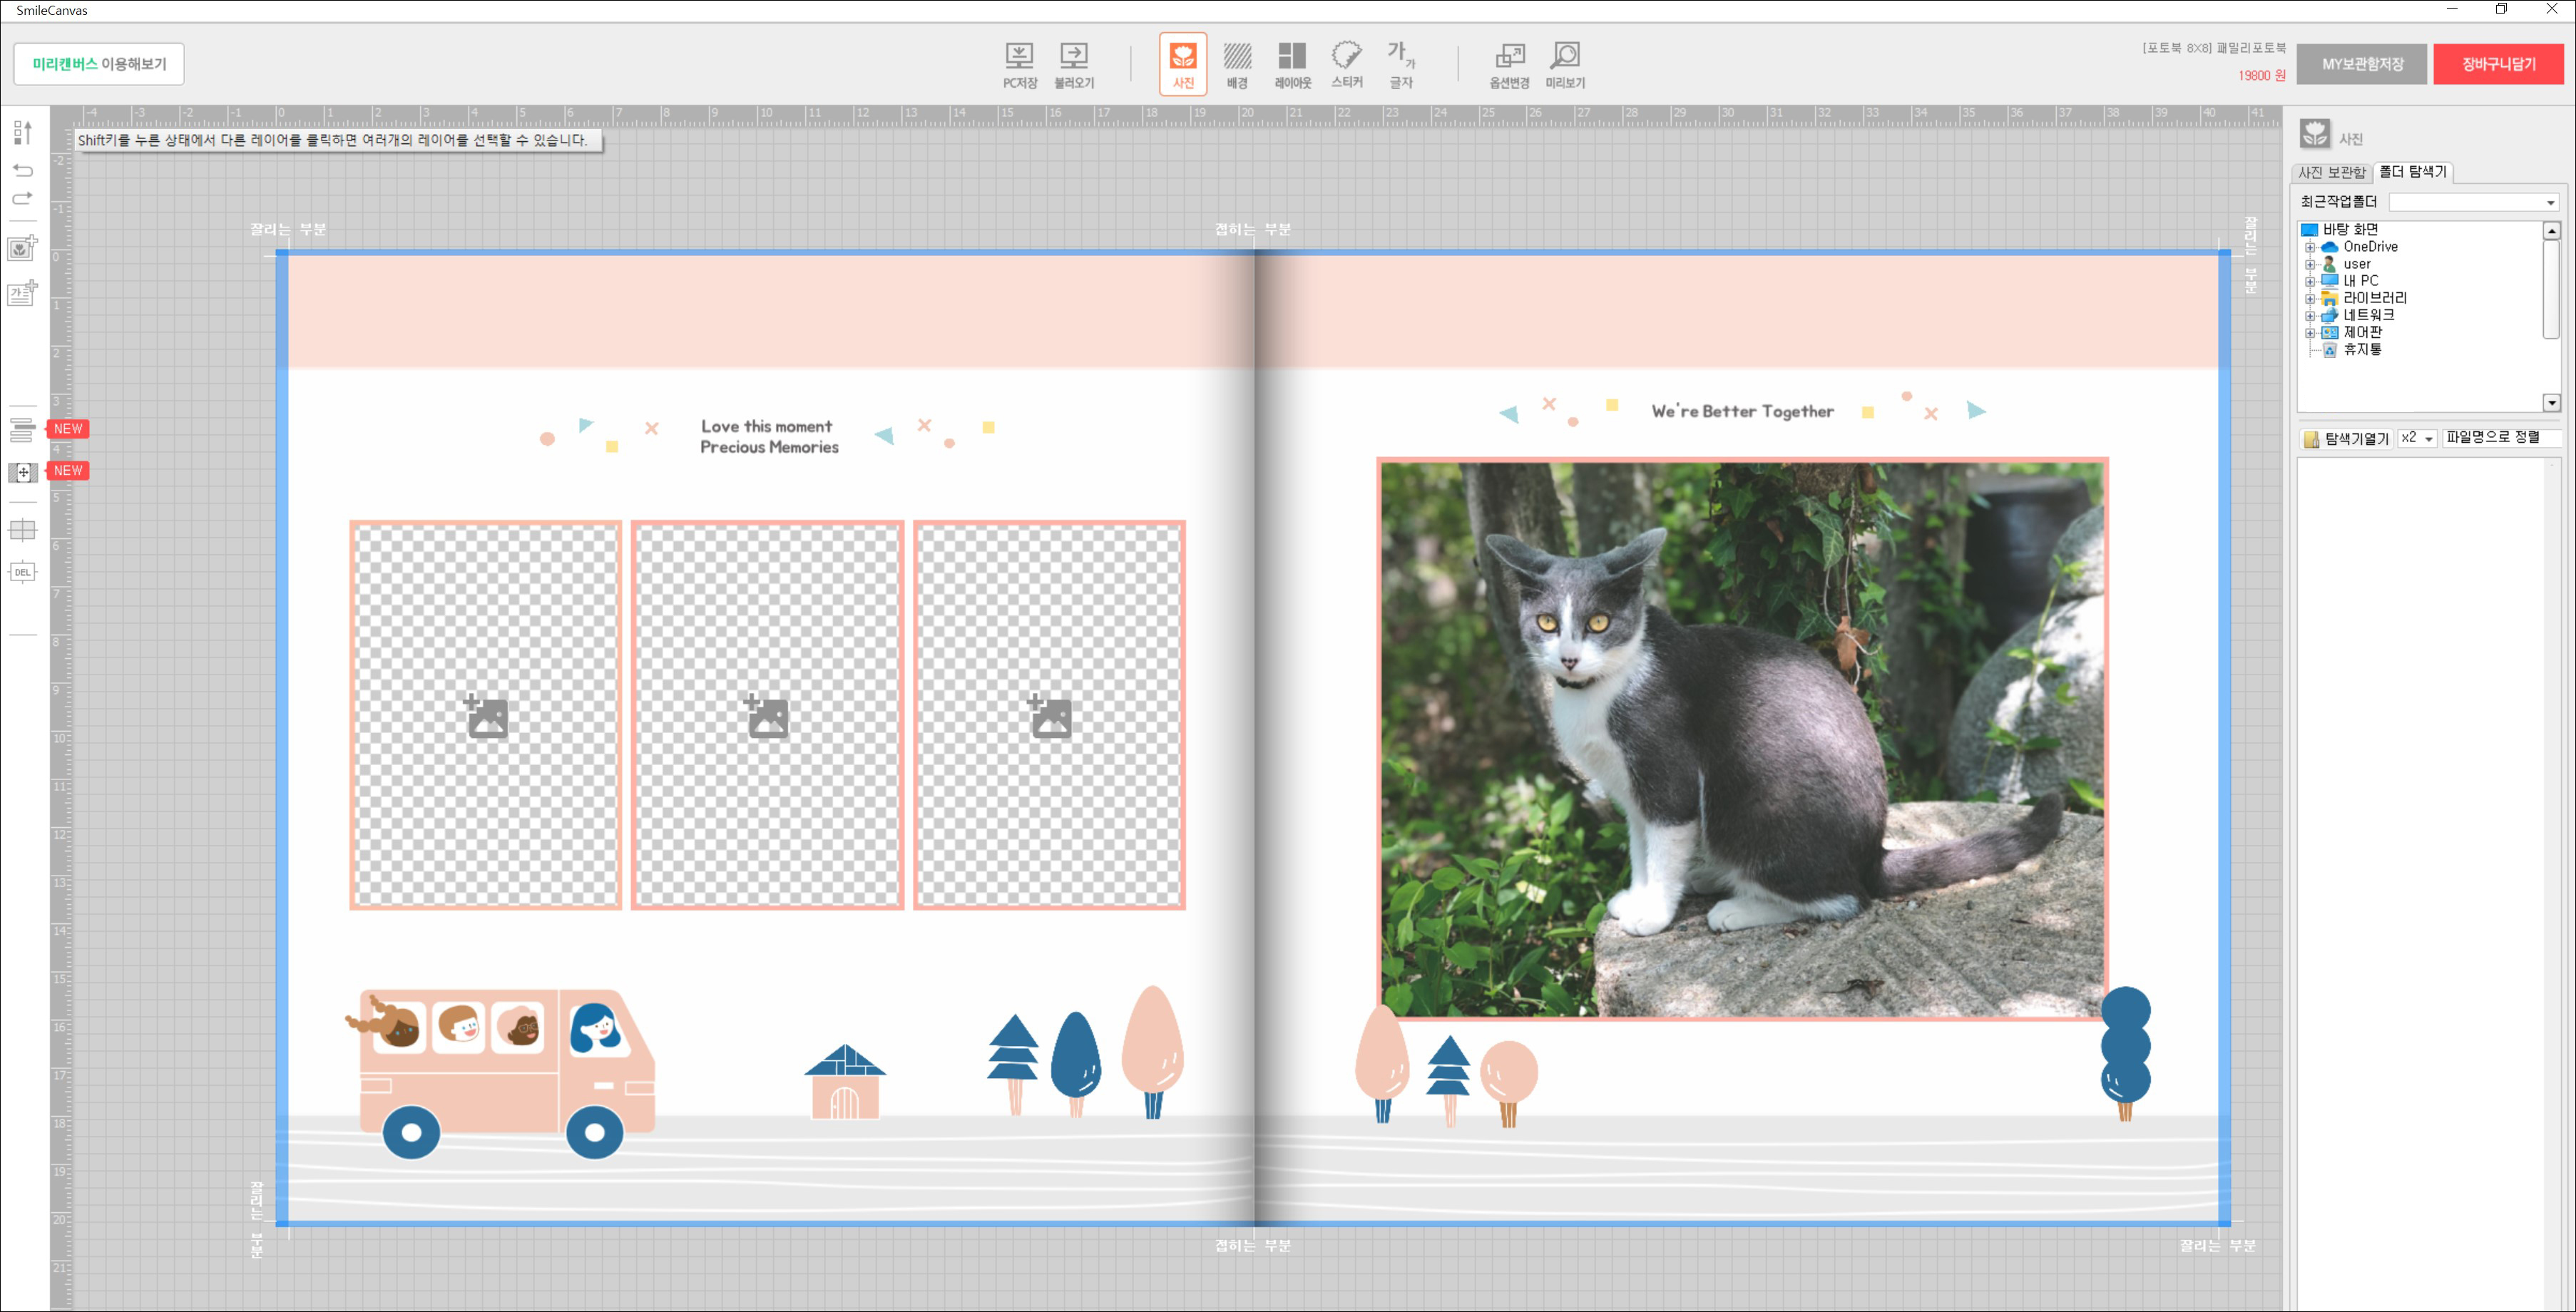Viewport: 2576px width, 1312px height.
Task: Click the DEL delete icon
Action: (22, 572)
